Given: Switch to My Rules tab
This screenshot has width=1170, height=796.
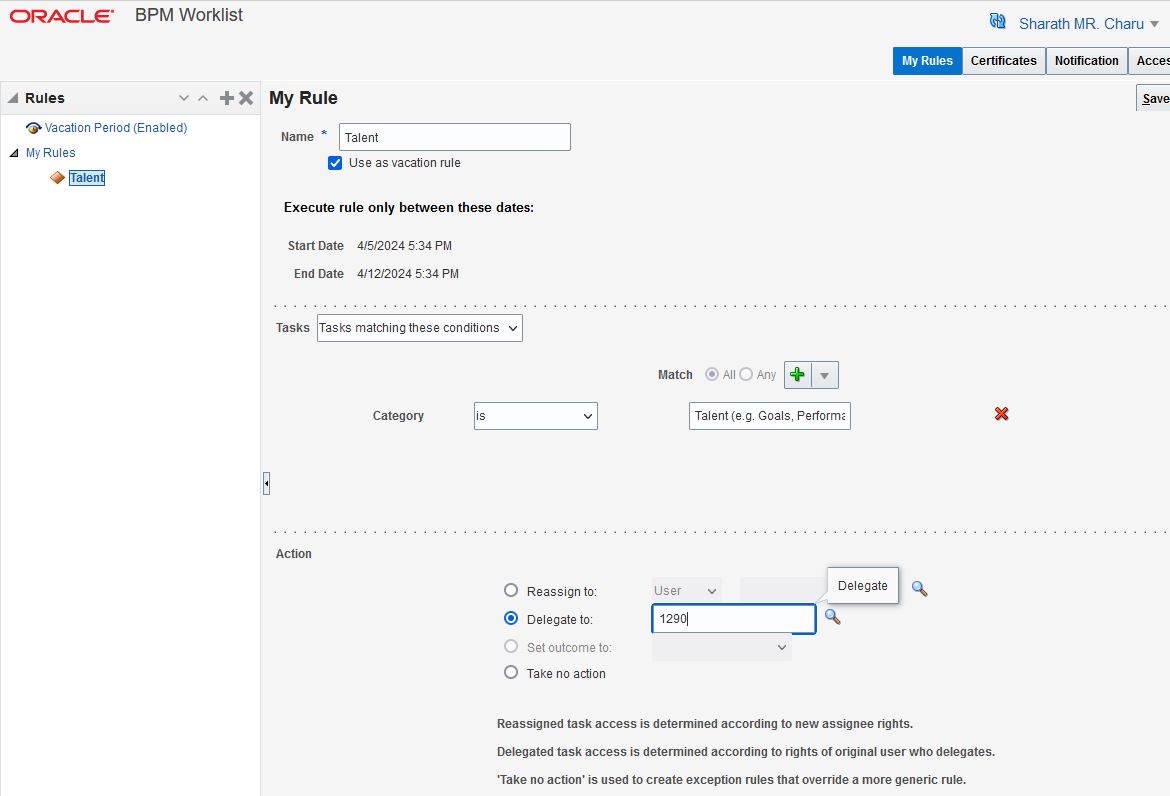Looking at the screenshot, I should (927, 61).
